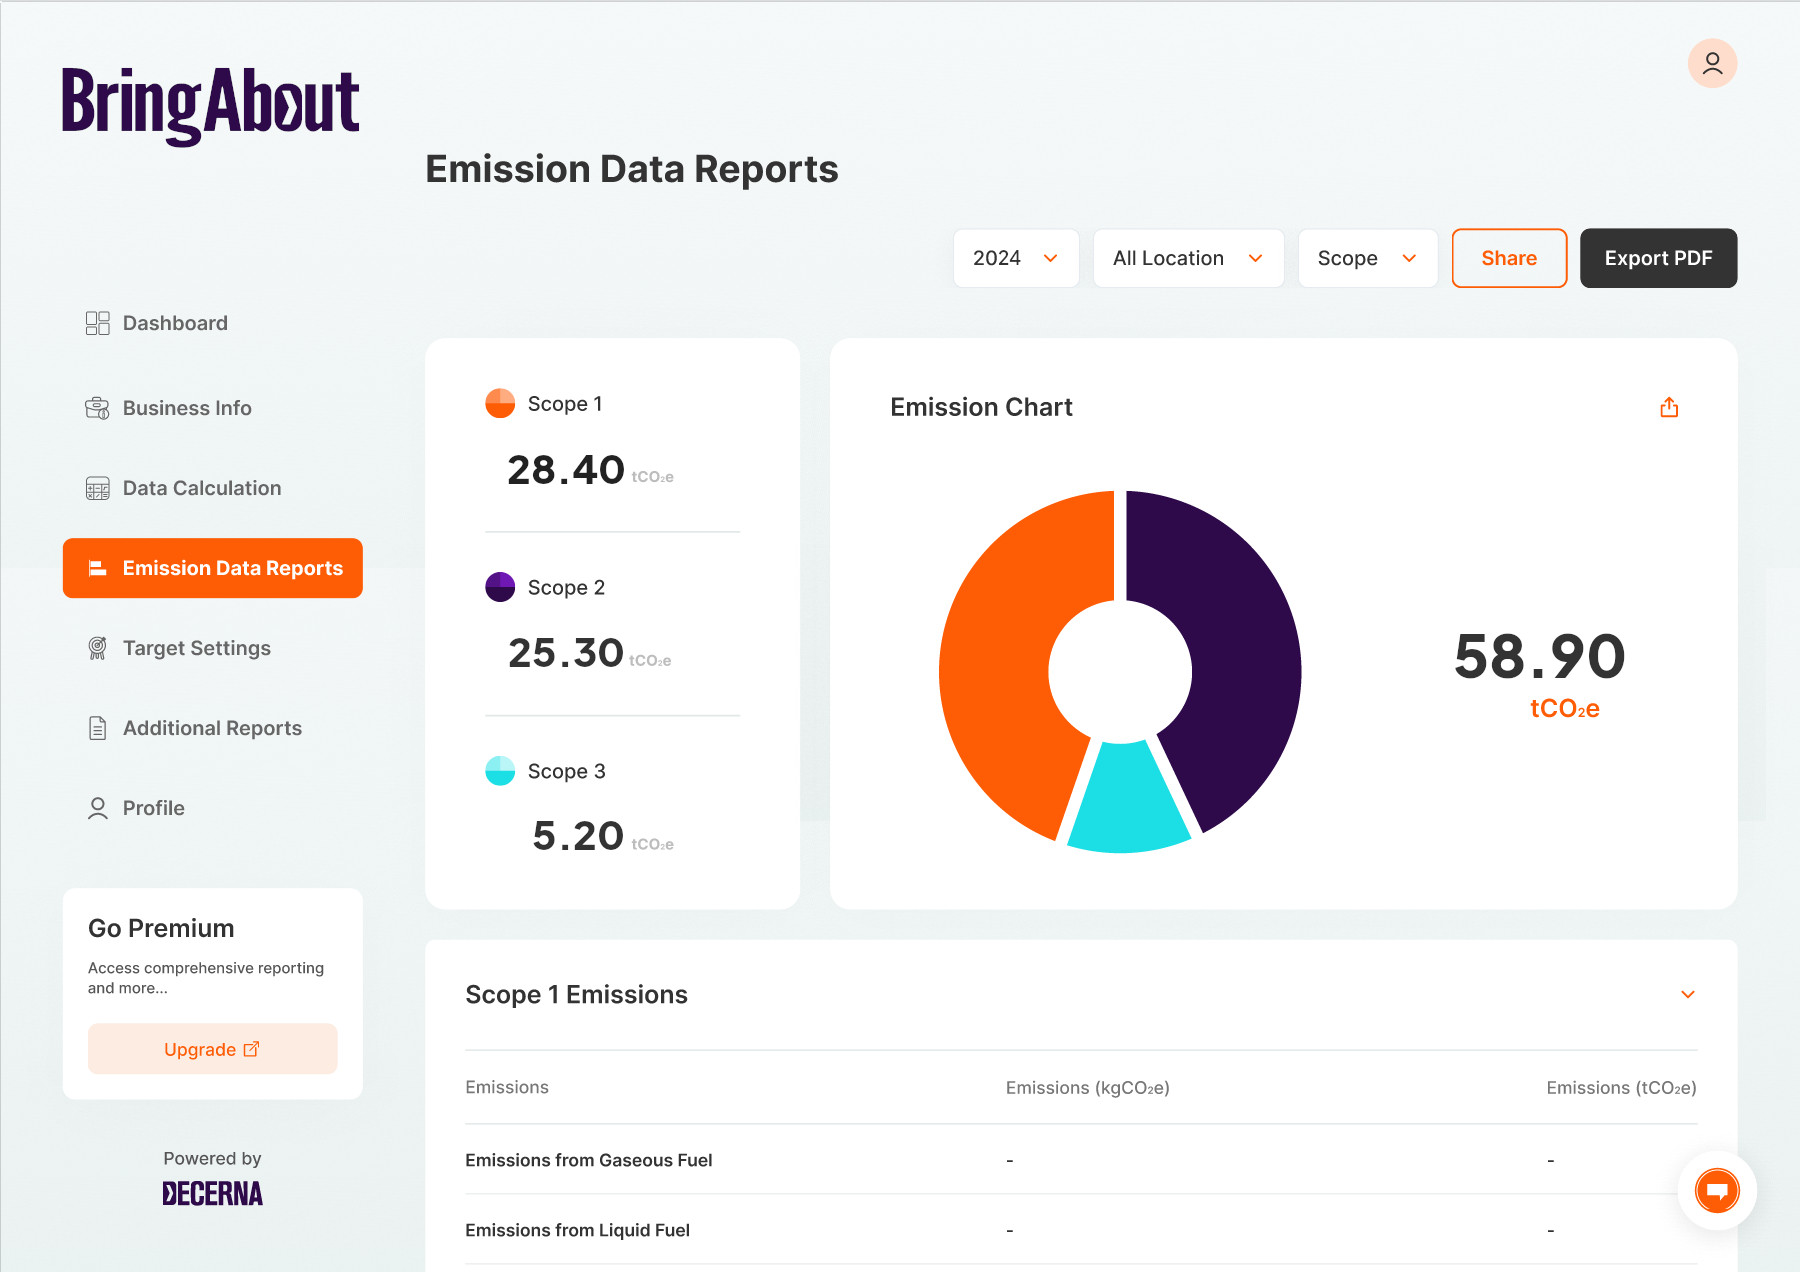
Task: Click the 5.20 Scope 3 value
Action: 578,836
